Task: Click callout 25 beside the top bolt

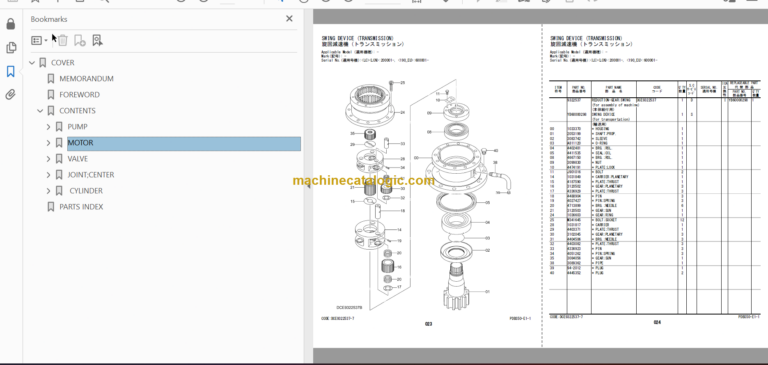Action: 402,82
